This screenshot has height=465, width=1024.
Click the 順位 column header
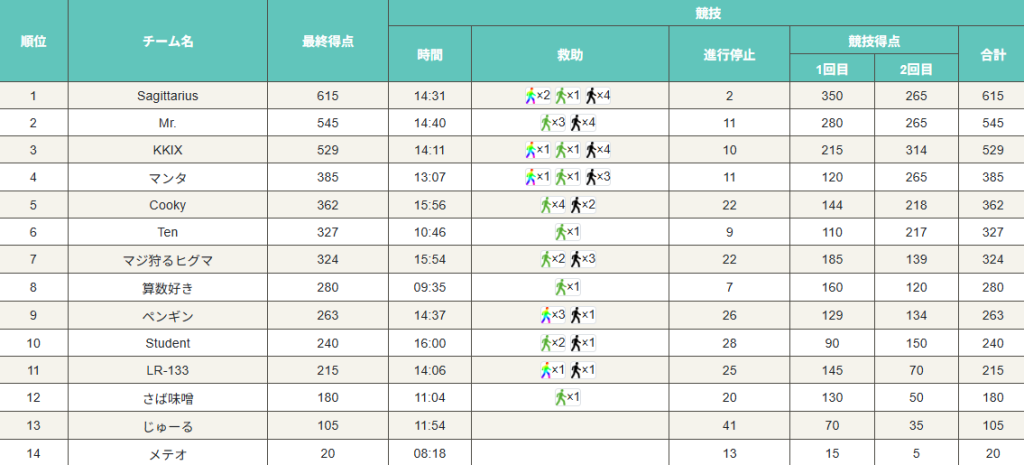pos(34,41)
